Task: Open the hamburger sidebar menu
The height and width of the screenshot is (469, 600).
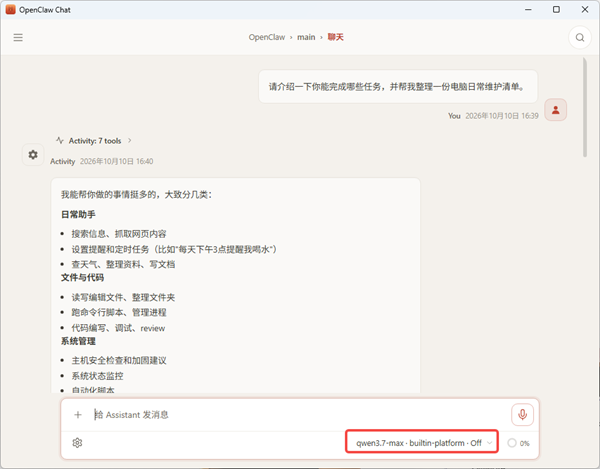Action: (18, 37)
